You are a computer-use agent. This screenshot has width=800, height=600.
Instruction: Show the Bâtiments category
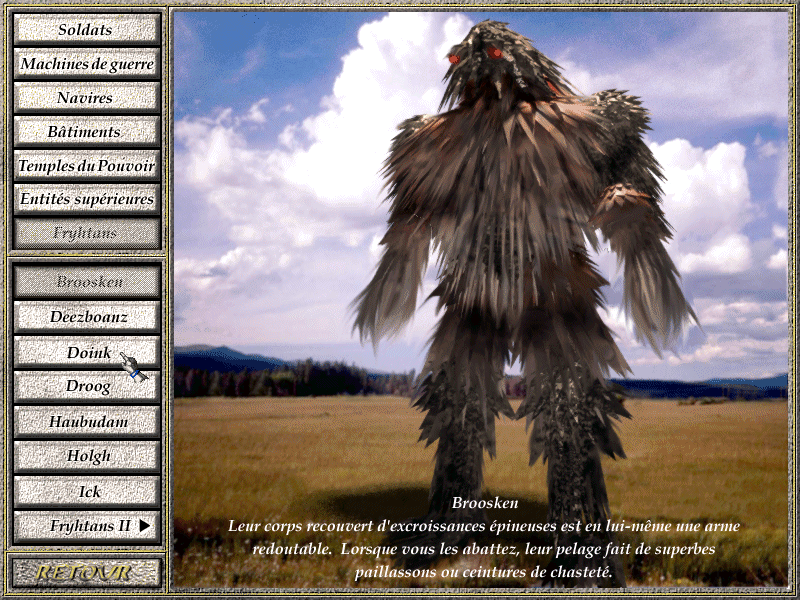tap(87, 132)
